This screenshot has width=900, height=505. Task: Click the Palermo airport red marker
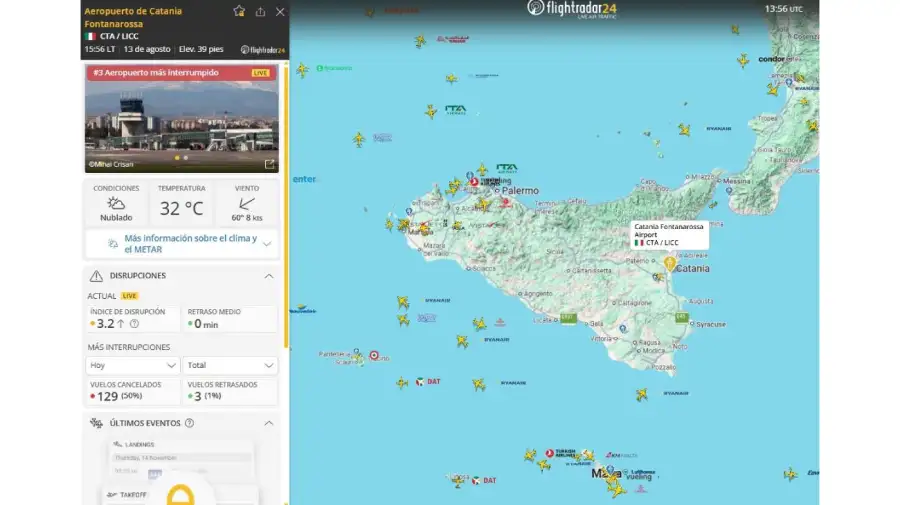(x=474, y=182)
